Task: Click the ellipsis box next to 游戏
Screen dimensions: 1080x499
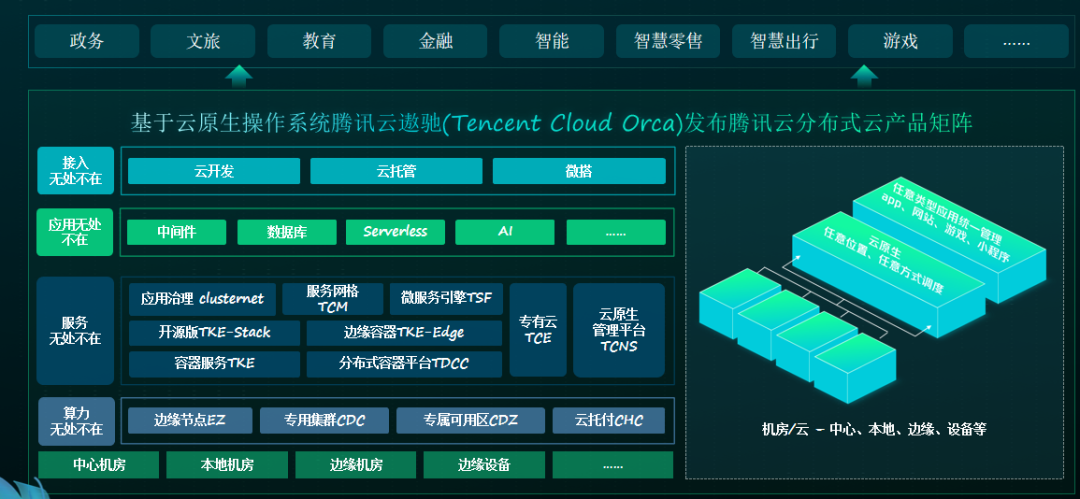Action: 1016,41
